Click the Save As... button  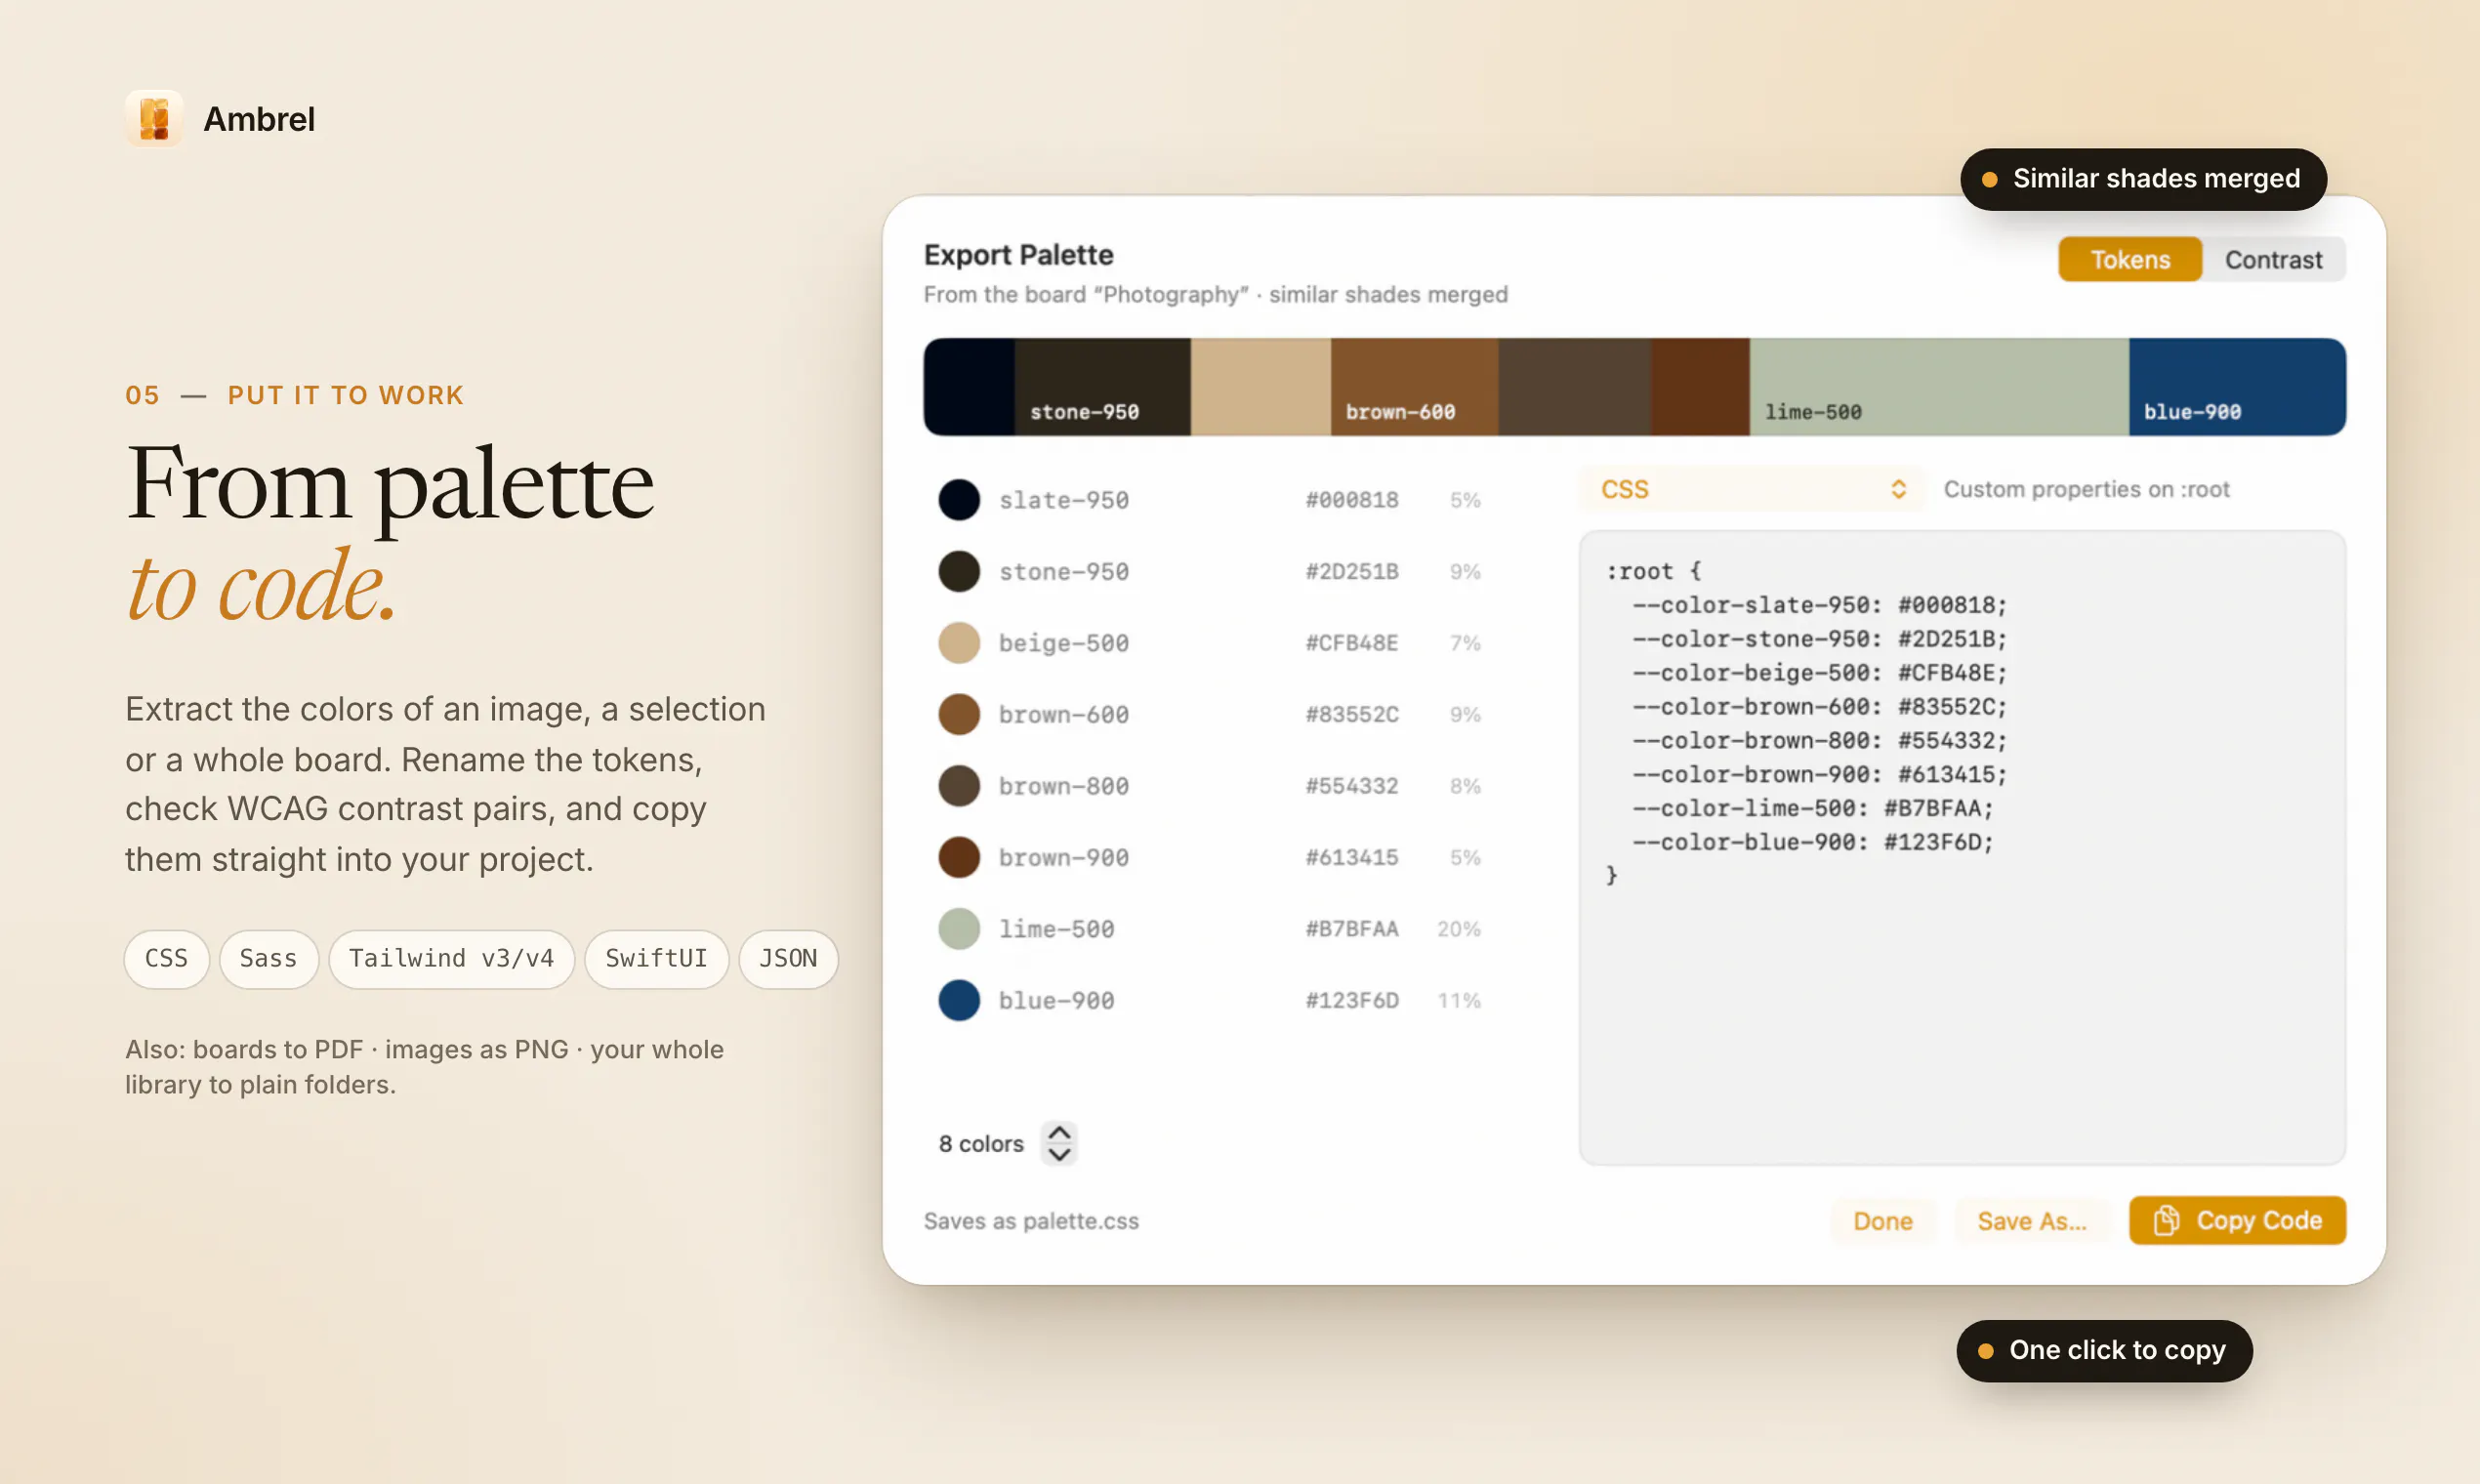point(2032,1221)
